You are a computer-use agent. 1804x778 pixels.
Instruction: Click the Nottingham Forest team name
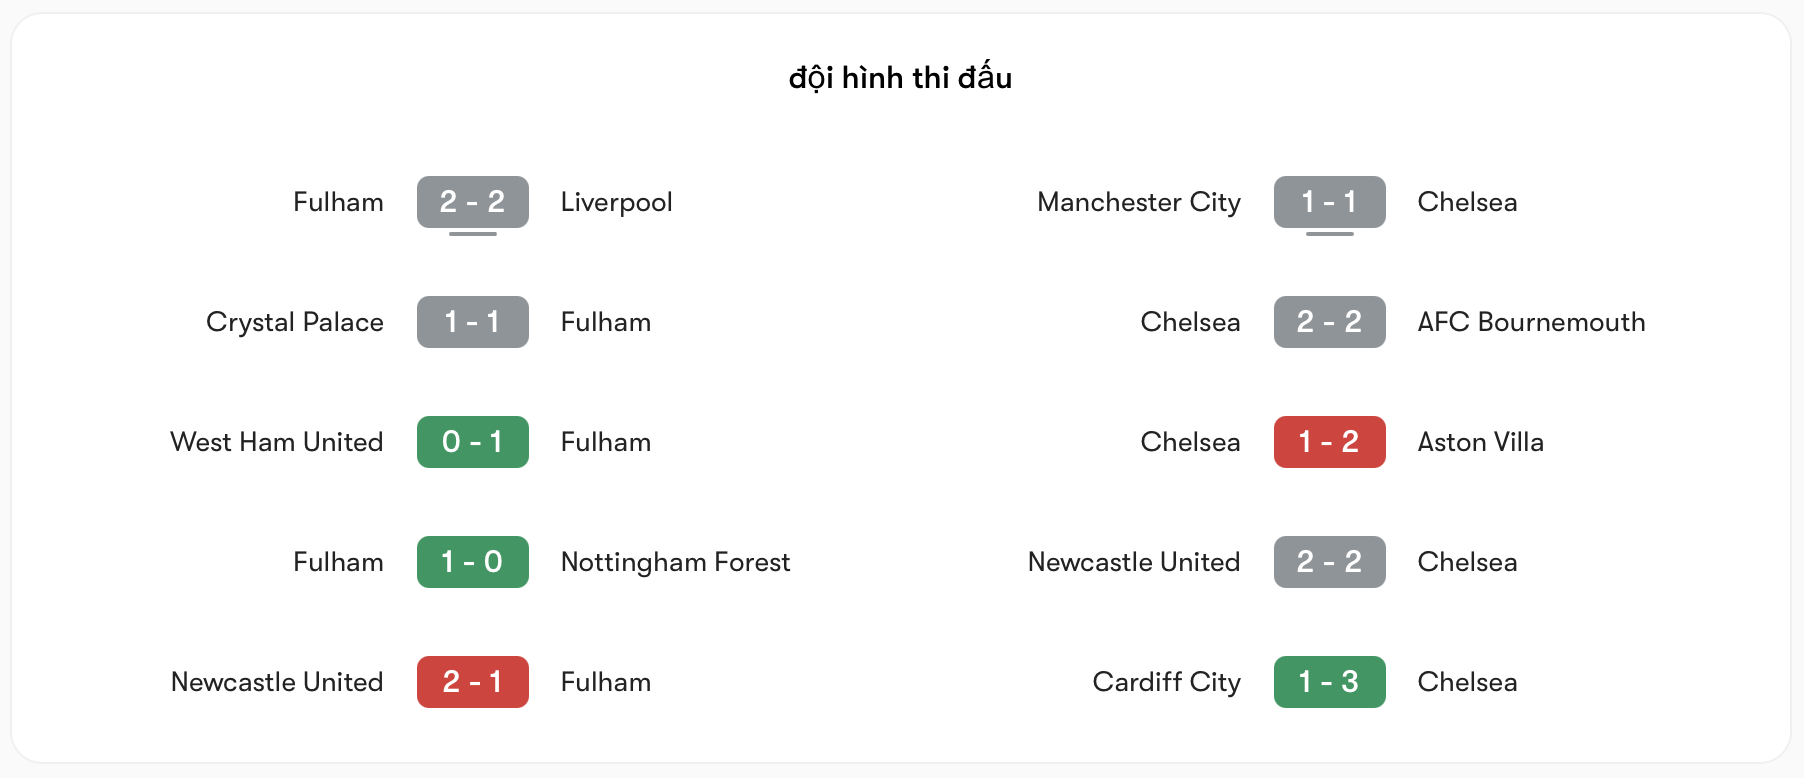(x=675, y=562)
